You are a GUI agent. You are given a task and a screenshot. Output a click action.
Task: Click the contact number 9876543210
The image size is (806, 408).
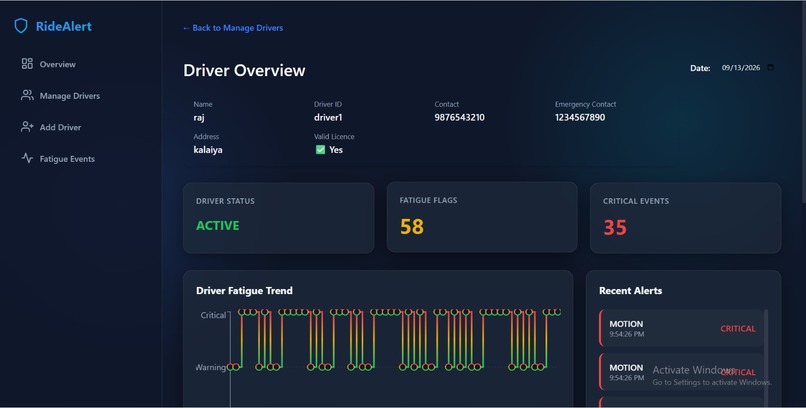point(460,117)
